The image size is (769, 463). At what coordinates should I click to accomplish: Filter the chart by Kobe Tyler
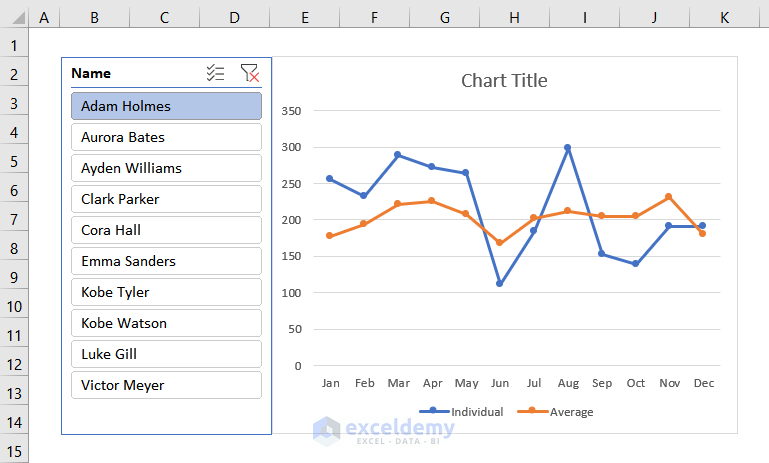click(166, 292)
